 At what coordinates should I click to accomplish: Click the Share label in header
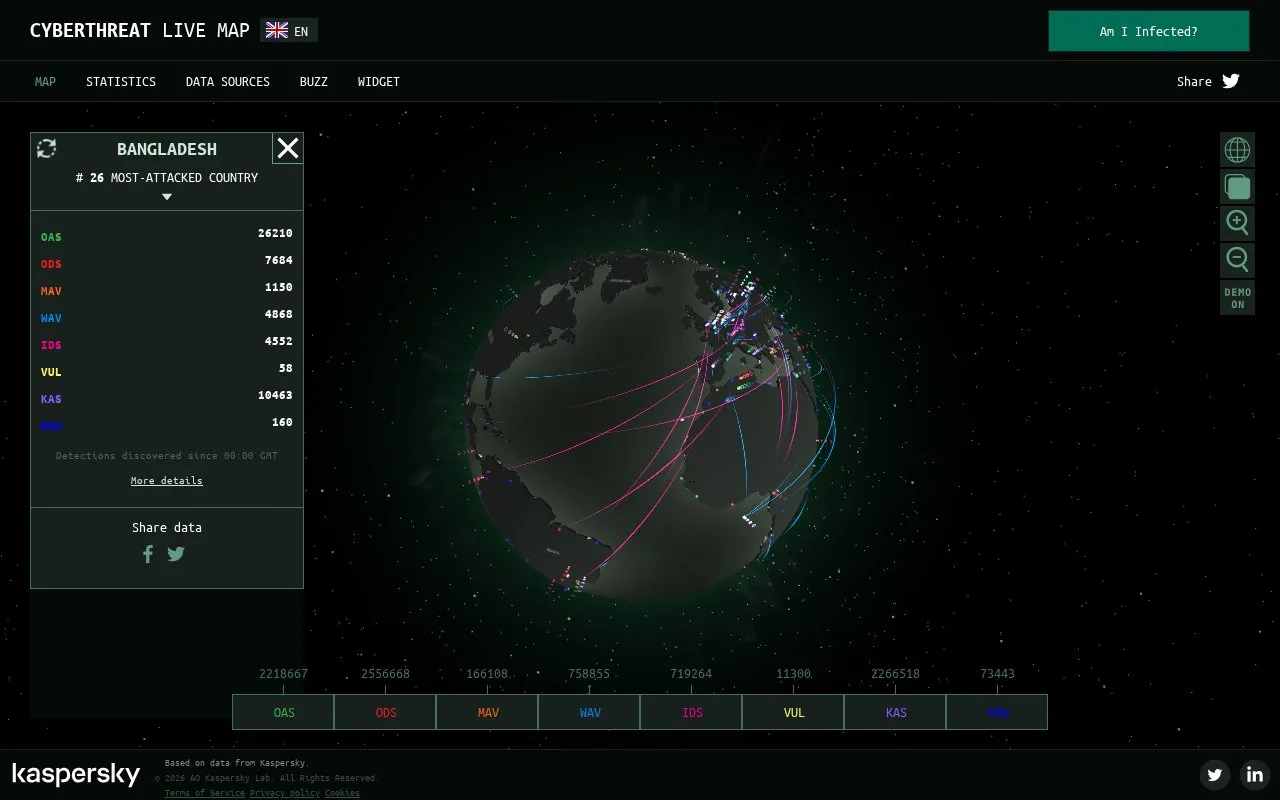(x=1194, y=81)
